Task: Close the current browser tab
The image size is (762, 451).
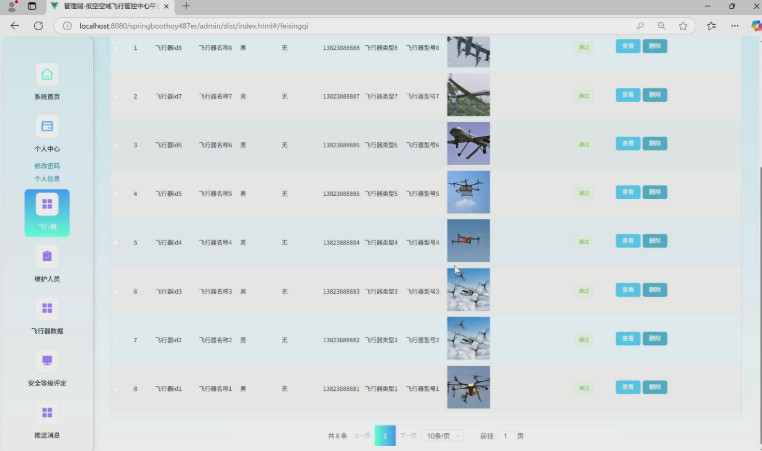Action: 166,6
